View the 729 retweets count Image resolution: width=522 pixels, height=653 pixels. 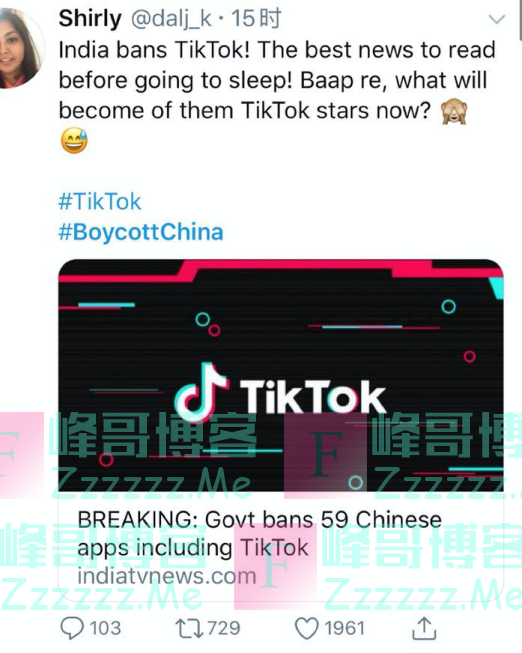tap(224, 628)
